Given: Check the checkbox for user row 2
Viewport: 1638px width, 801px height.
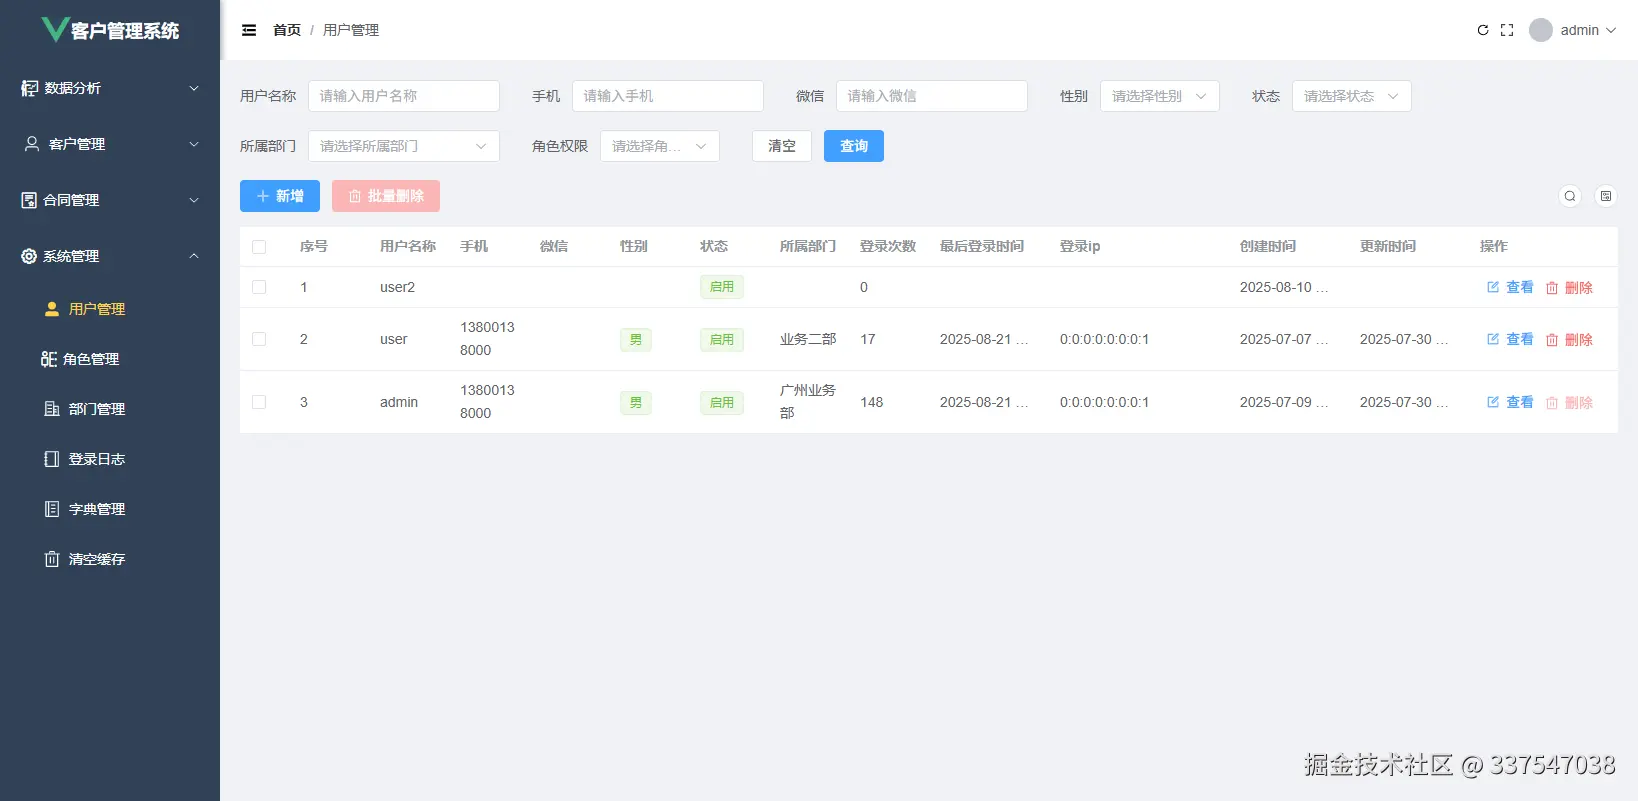Looking at the screenshot, I should (x=259, y=339).
